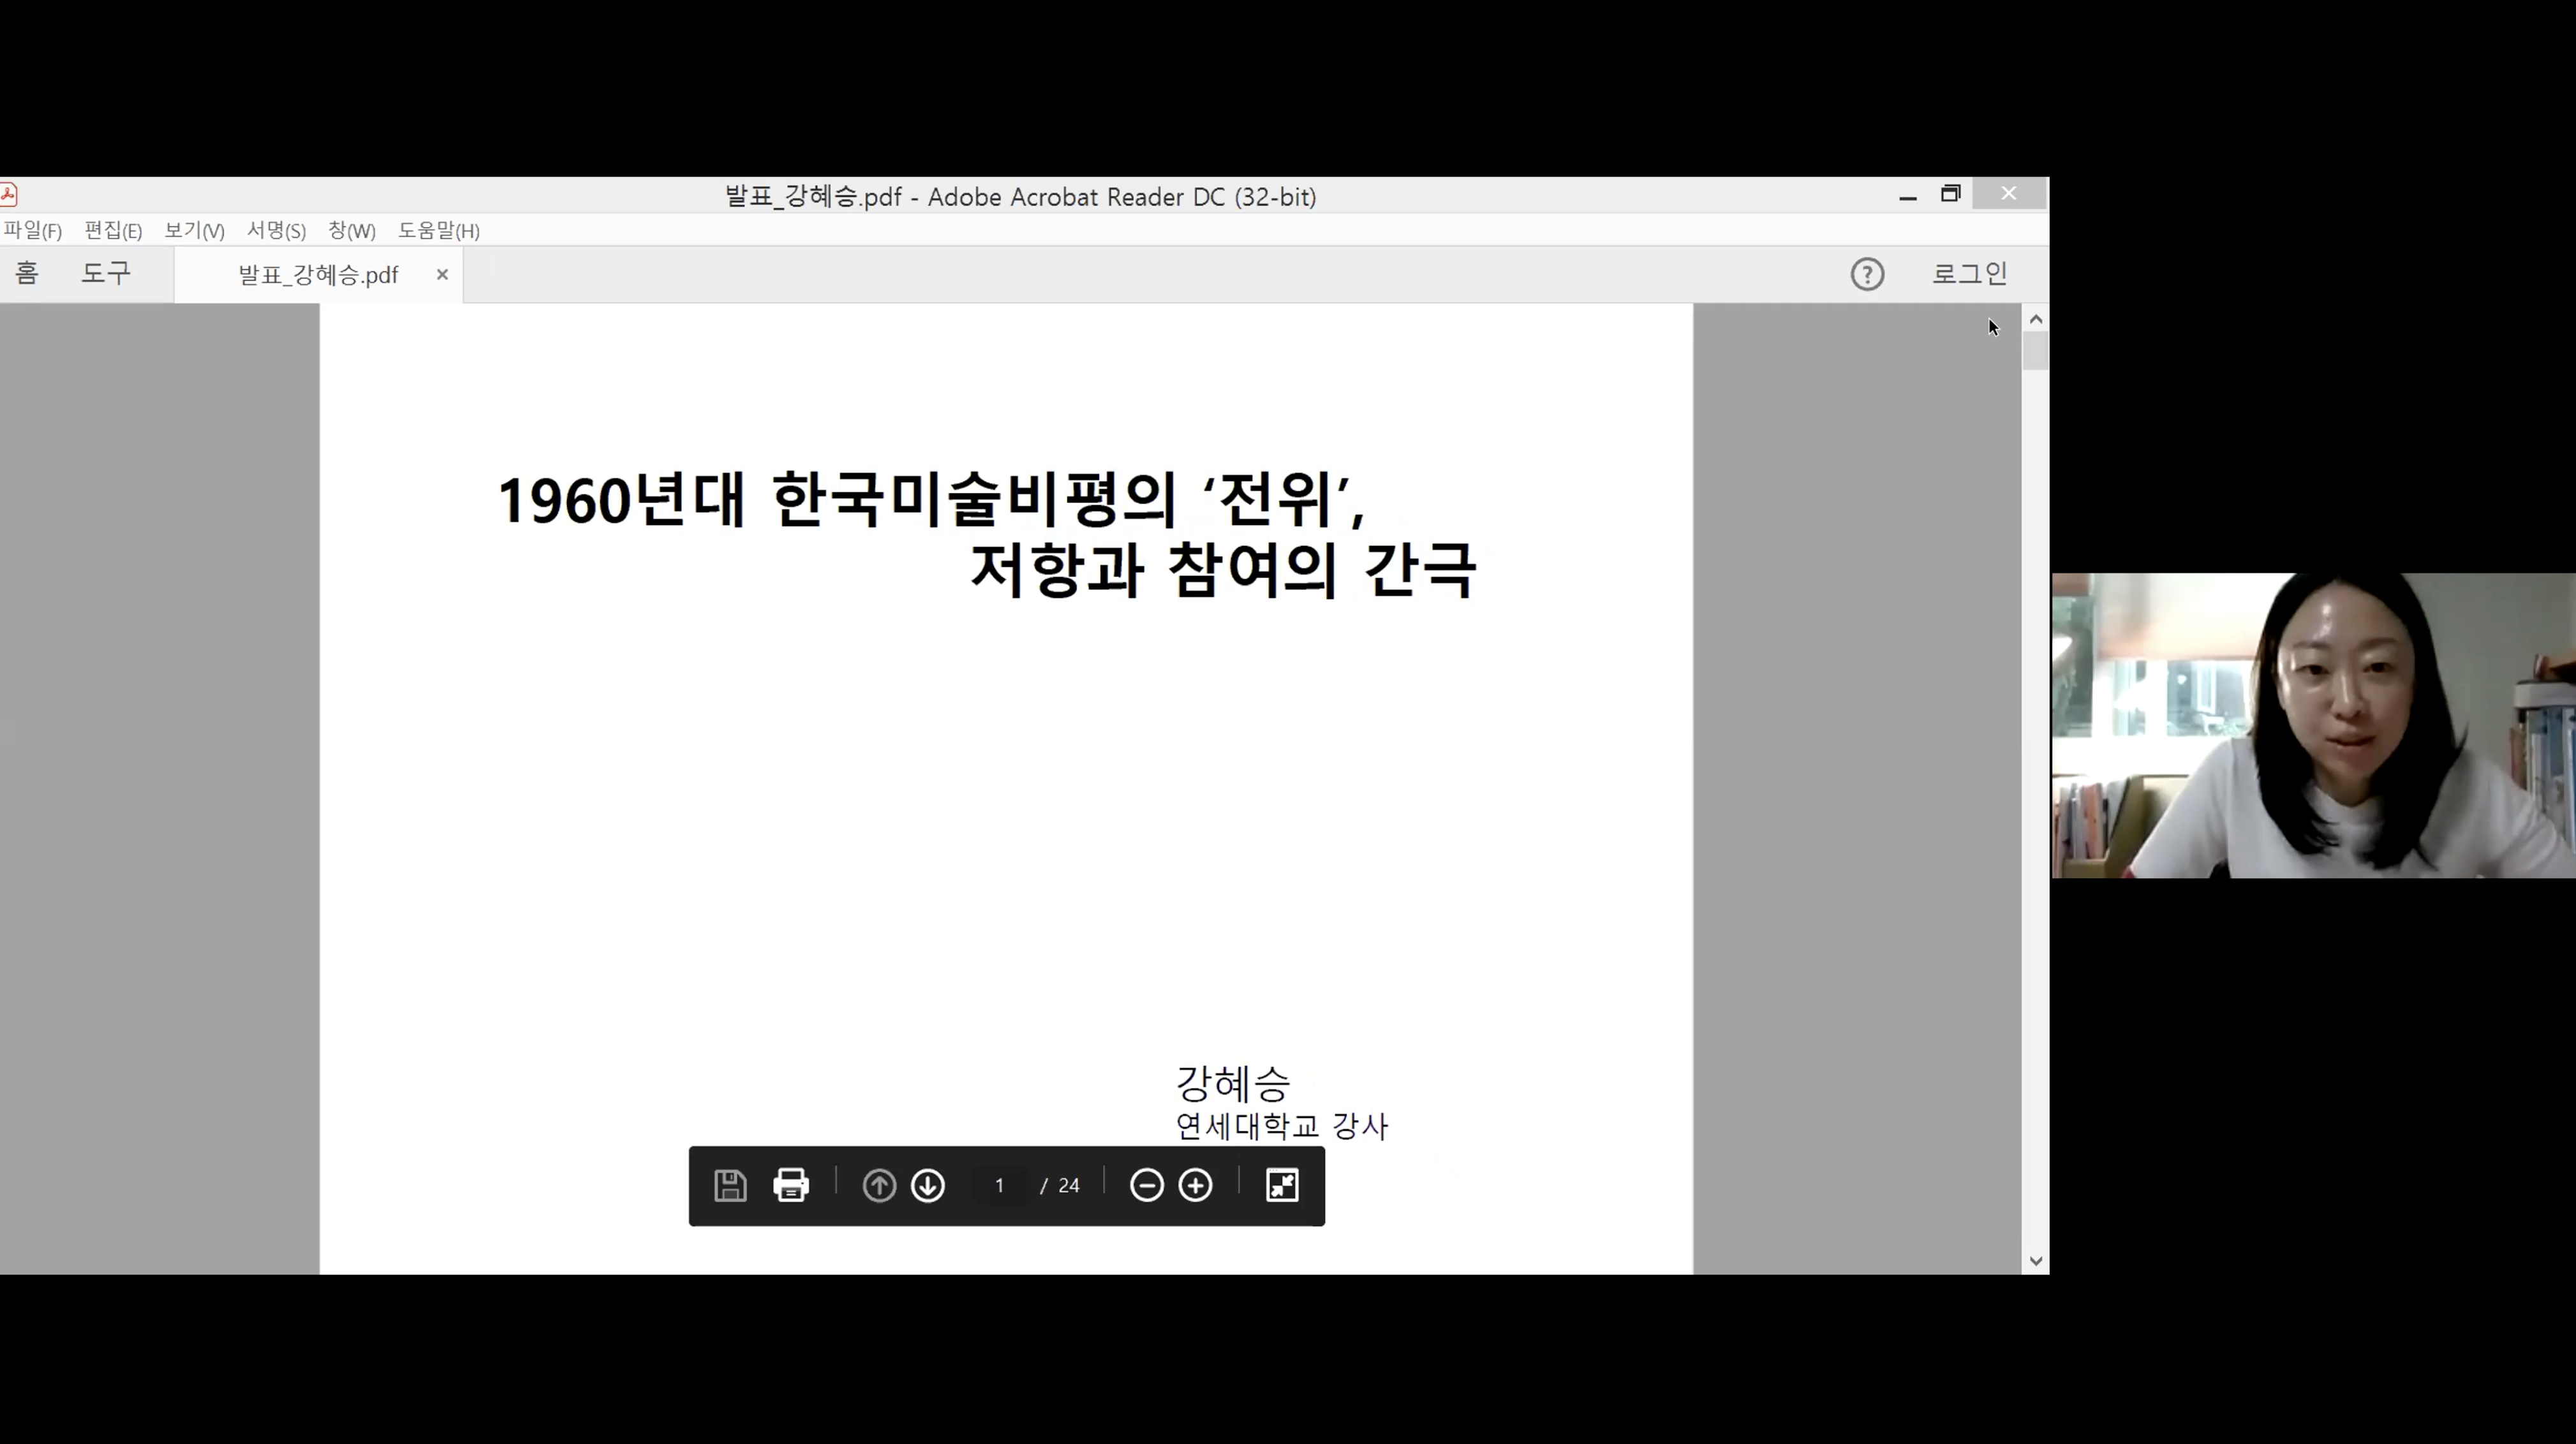The image size is (2576, 1444).
Task: Go to next page with down arrow
Action: coord(928,1185)
